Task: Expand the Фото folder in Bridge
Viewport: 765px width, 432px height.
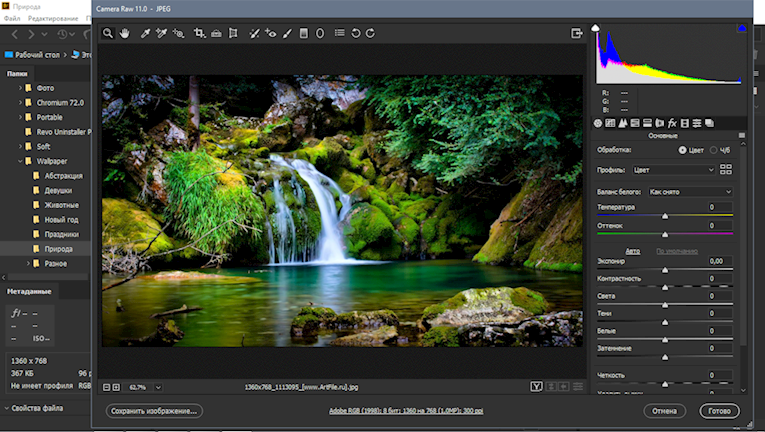Action: tap(20, 88)
